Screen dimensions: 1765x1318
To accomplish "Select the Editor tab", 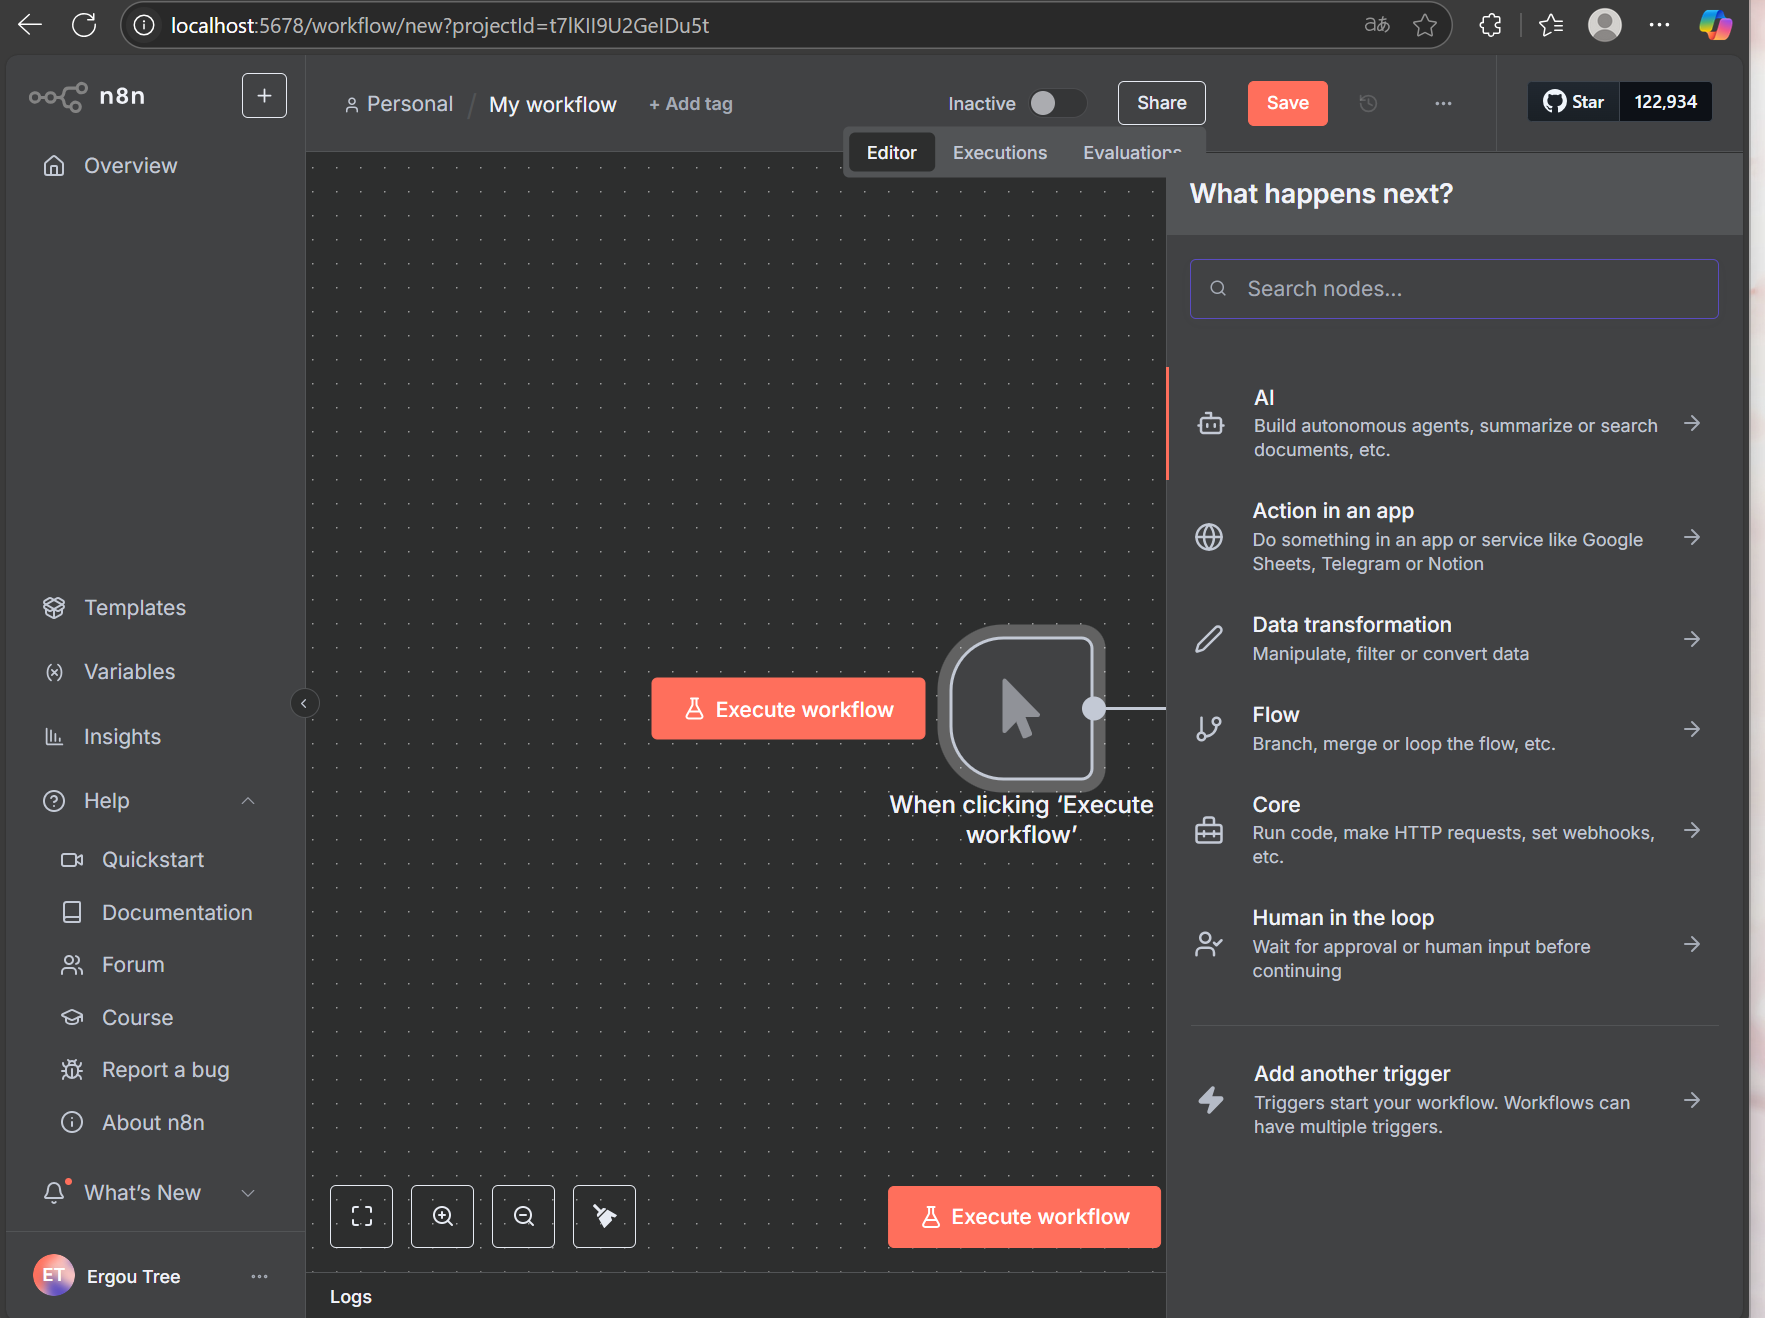I will click(x=891, y=153).
